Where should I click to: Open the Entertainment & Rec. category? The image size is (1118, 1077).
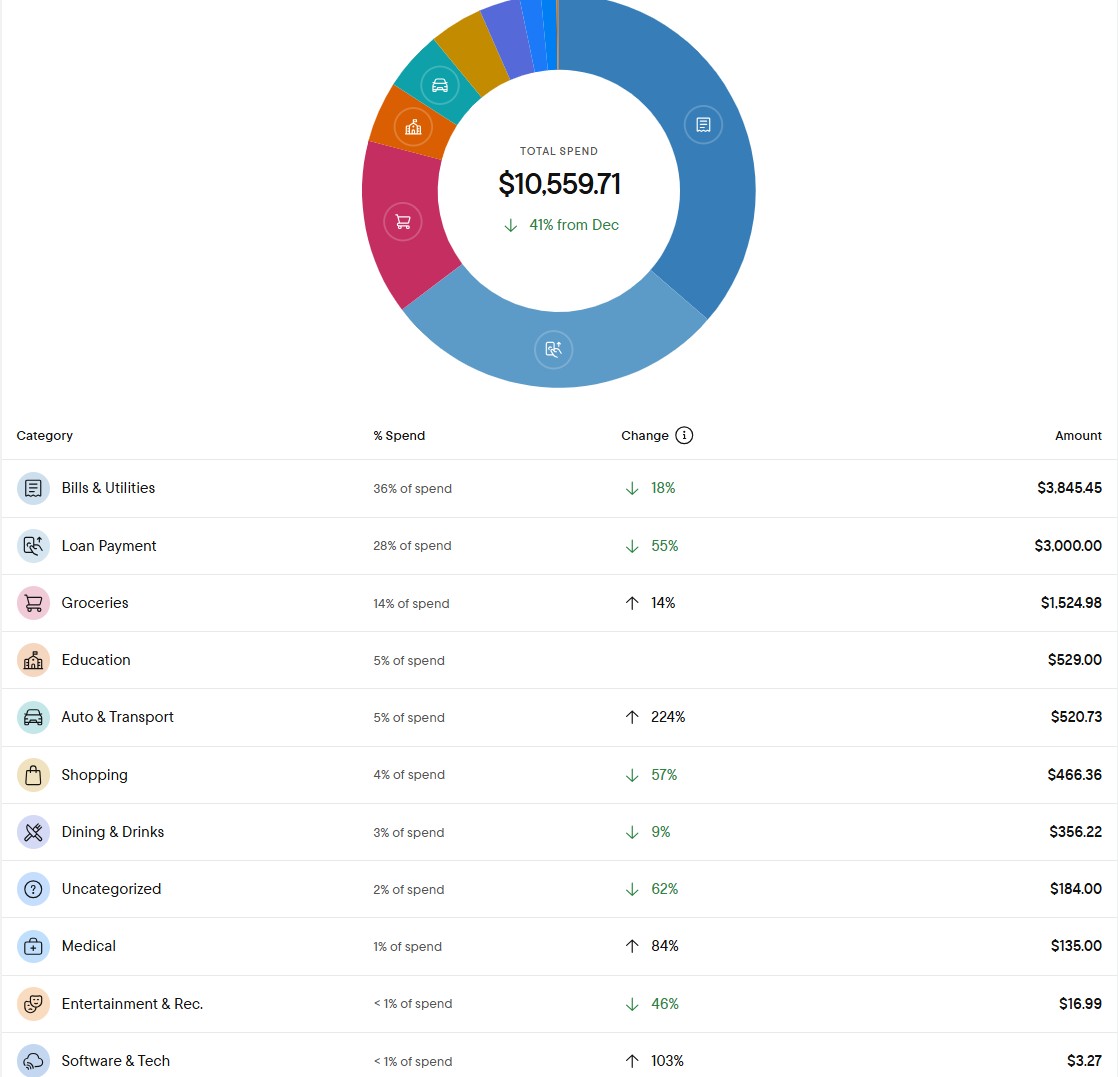point(559,1004)
